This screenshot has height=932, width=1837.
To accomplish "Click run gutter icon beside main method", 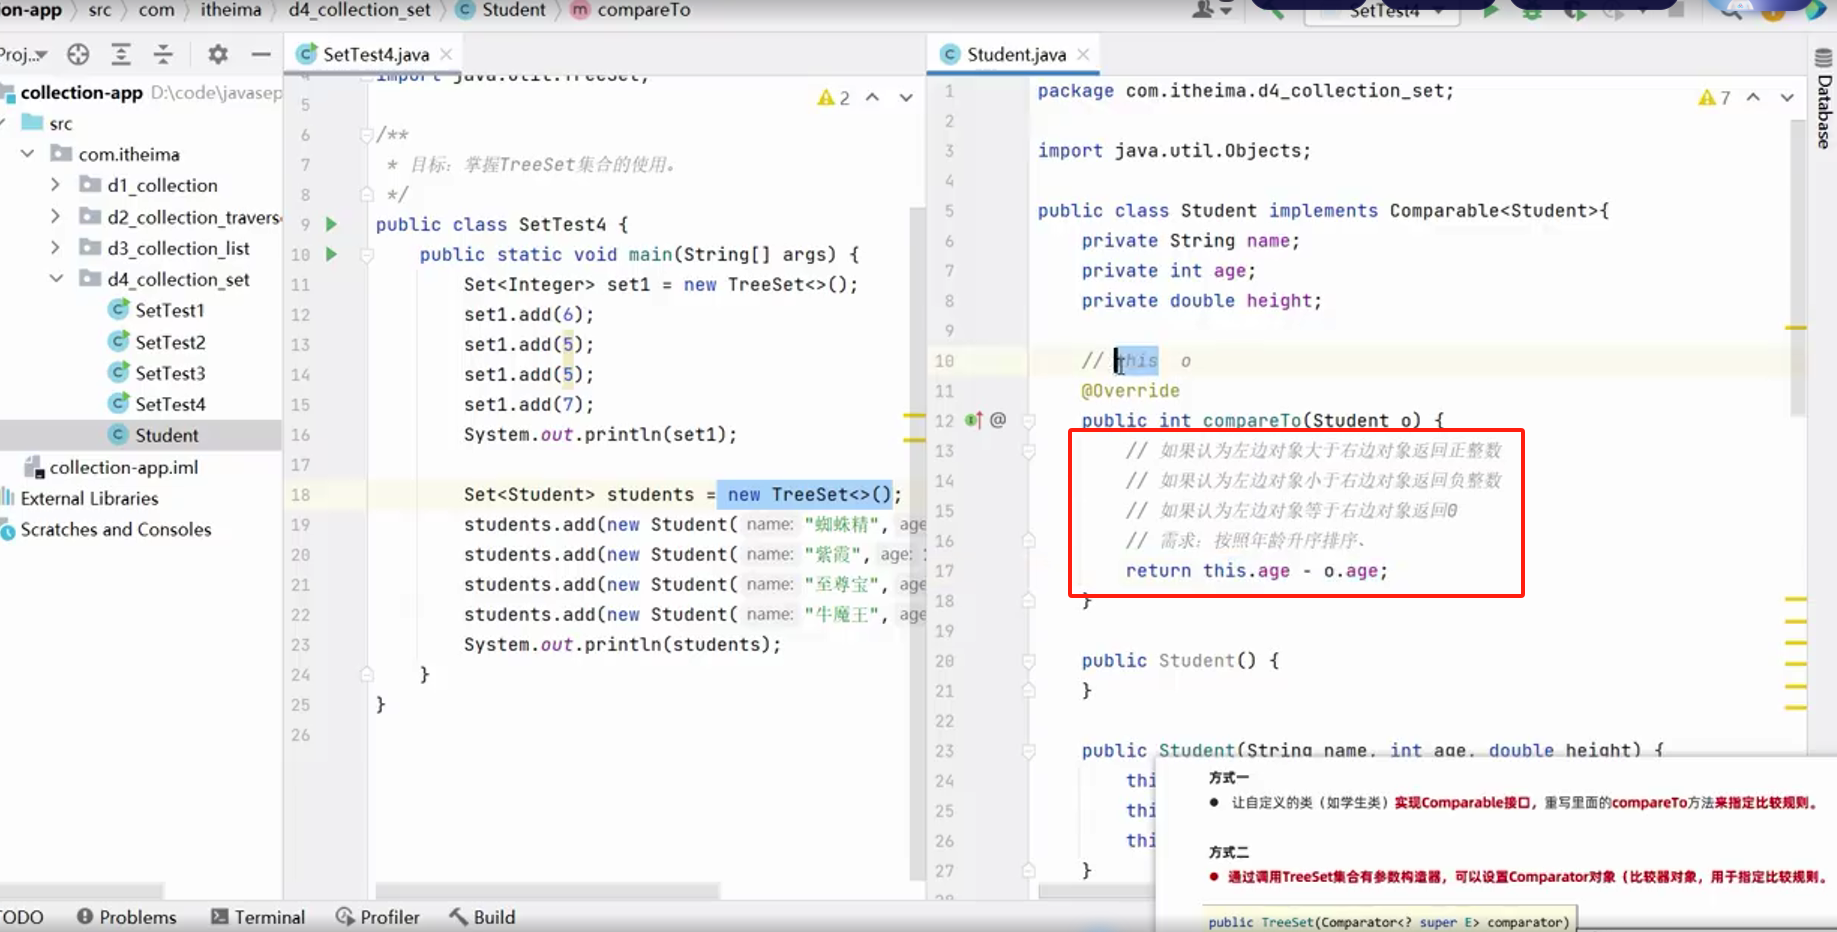I will coord(331,254).
